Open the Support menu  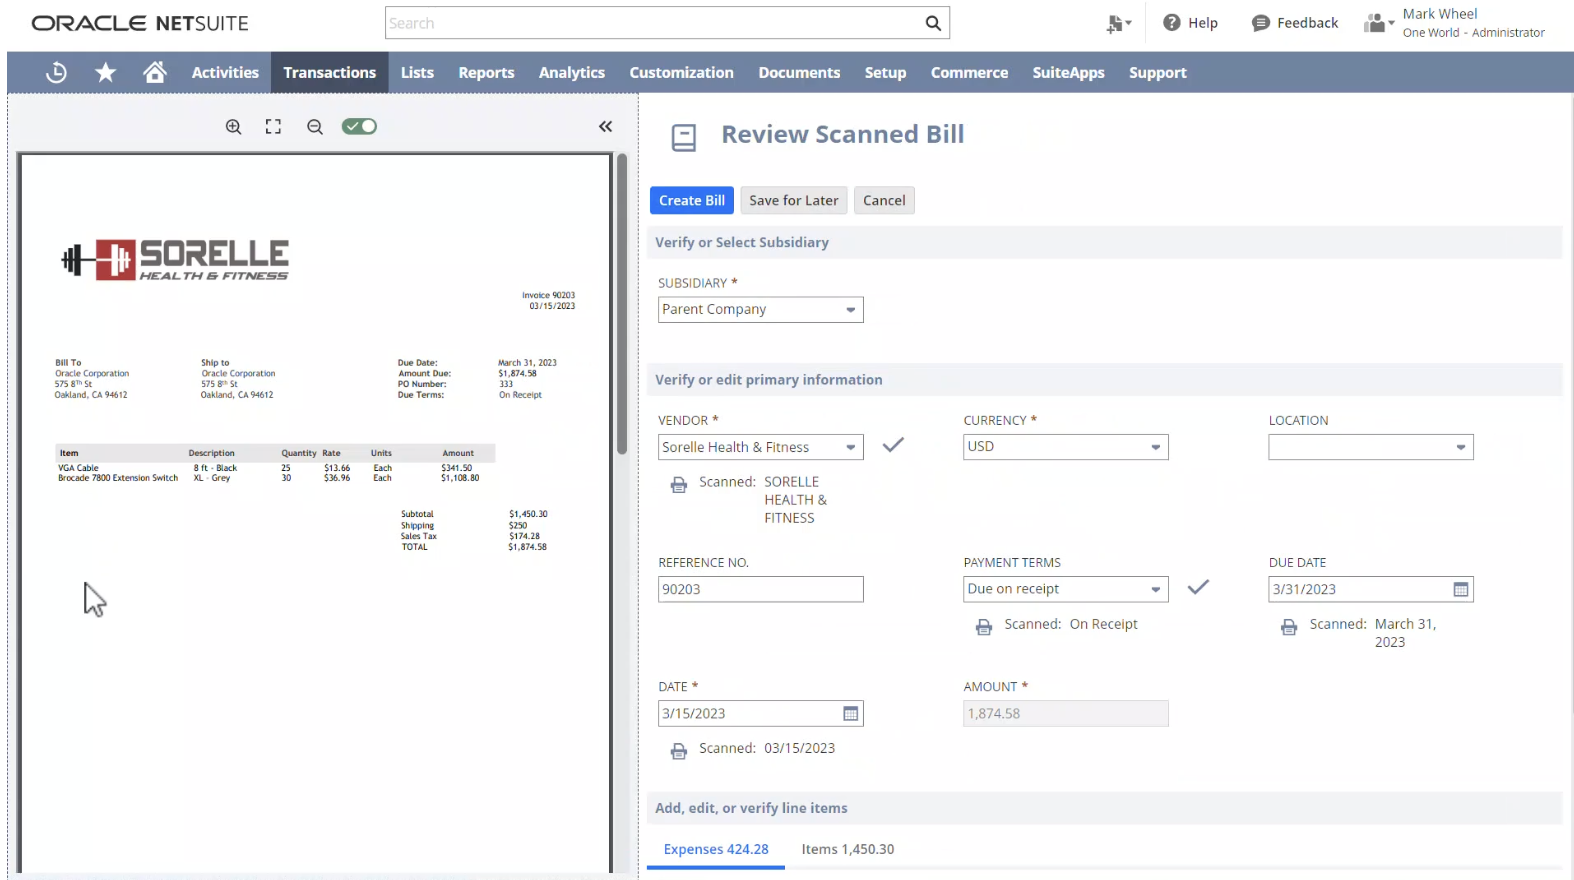coord(1158,72)
